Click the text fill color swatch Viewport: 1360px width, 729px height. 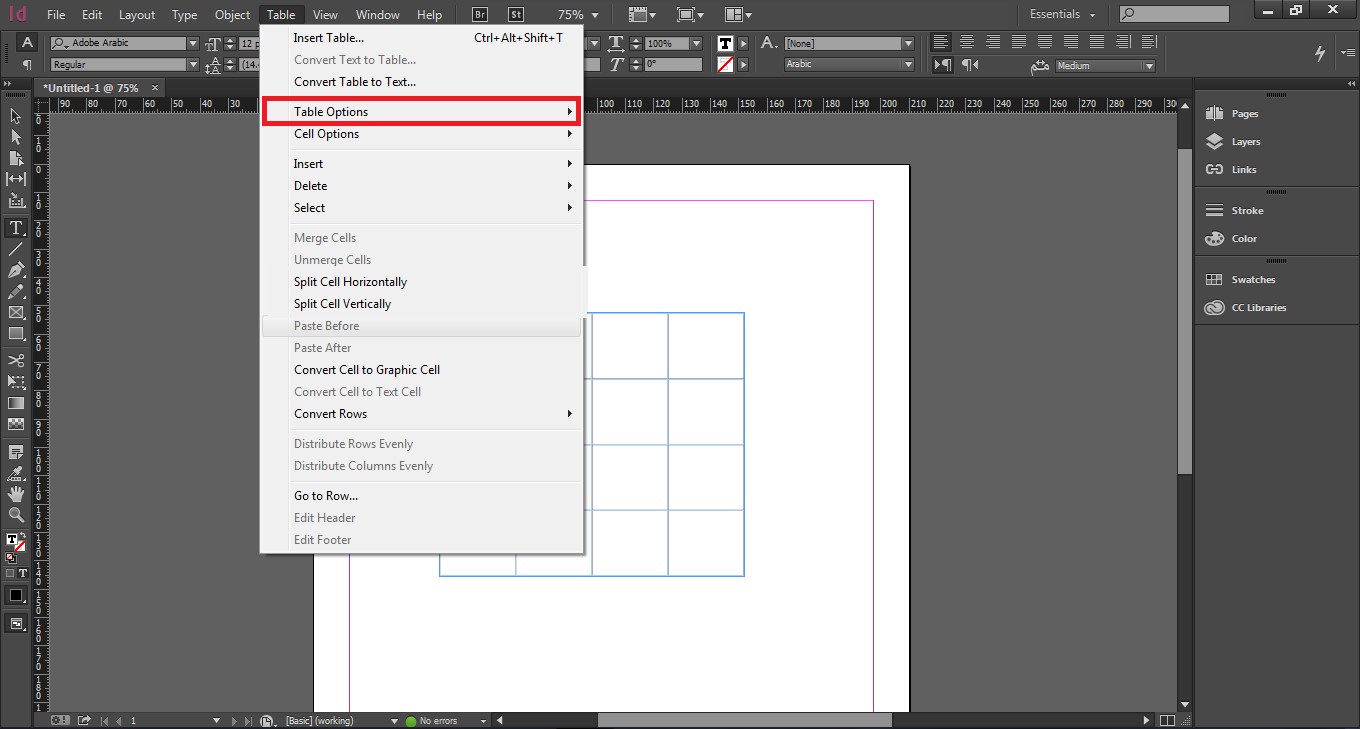(725, 43)
